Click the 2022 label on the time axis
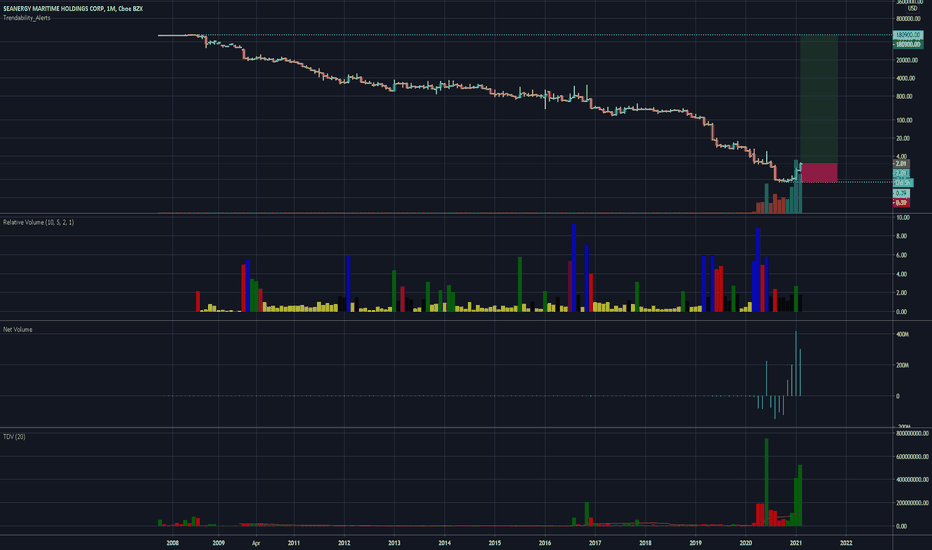The width and height of the screenshot is (932, 550). pos(846,543)
